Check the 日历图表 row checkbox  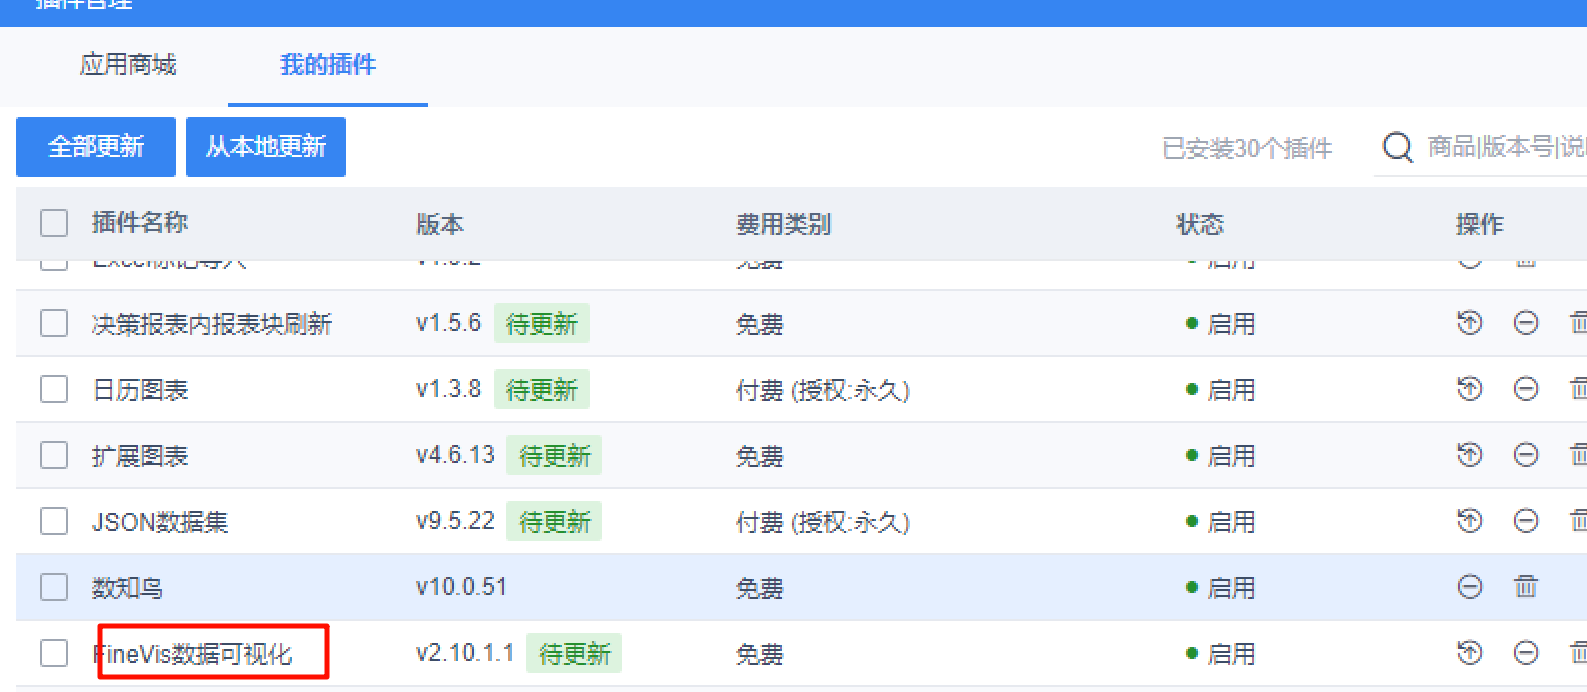tap(54, 389)
